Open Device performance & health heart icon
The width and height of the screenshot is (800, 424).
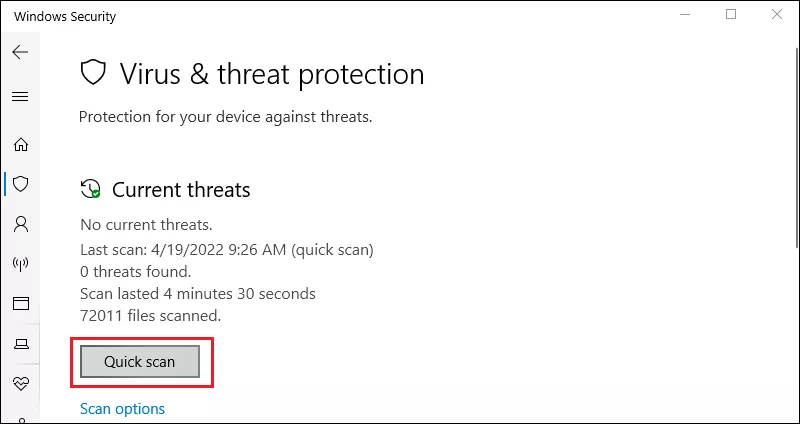click(20, 383)
